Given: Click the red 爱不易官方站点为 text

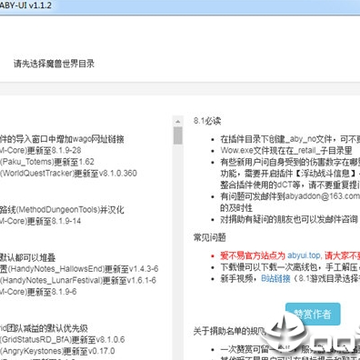Looking at the screenshot, I should coord(253,256).
